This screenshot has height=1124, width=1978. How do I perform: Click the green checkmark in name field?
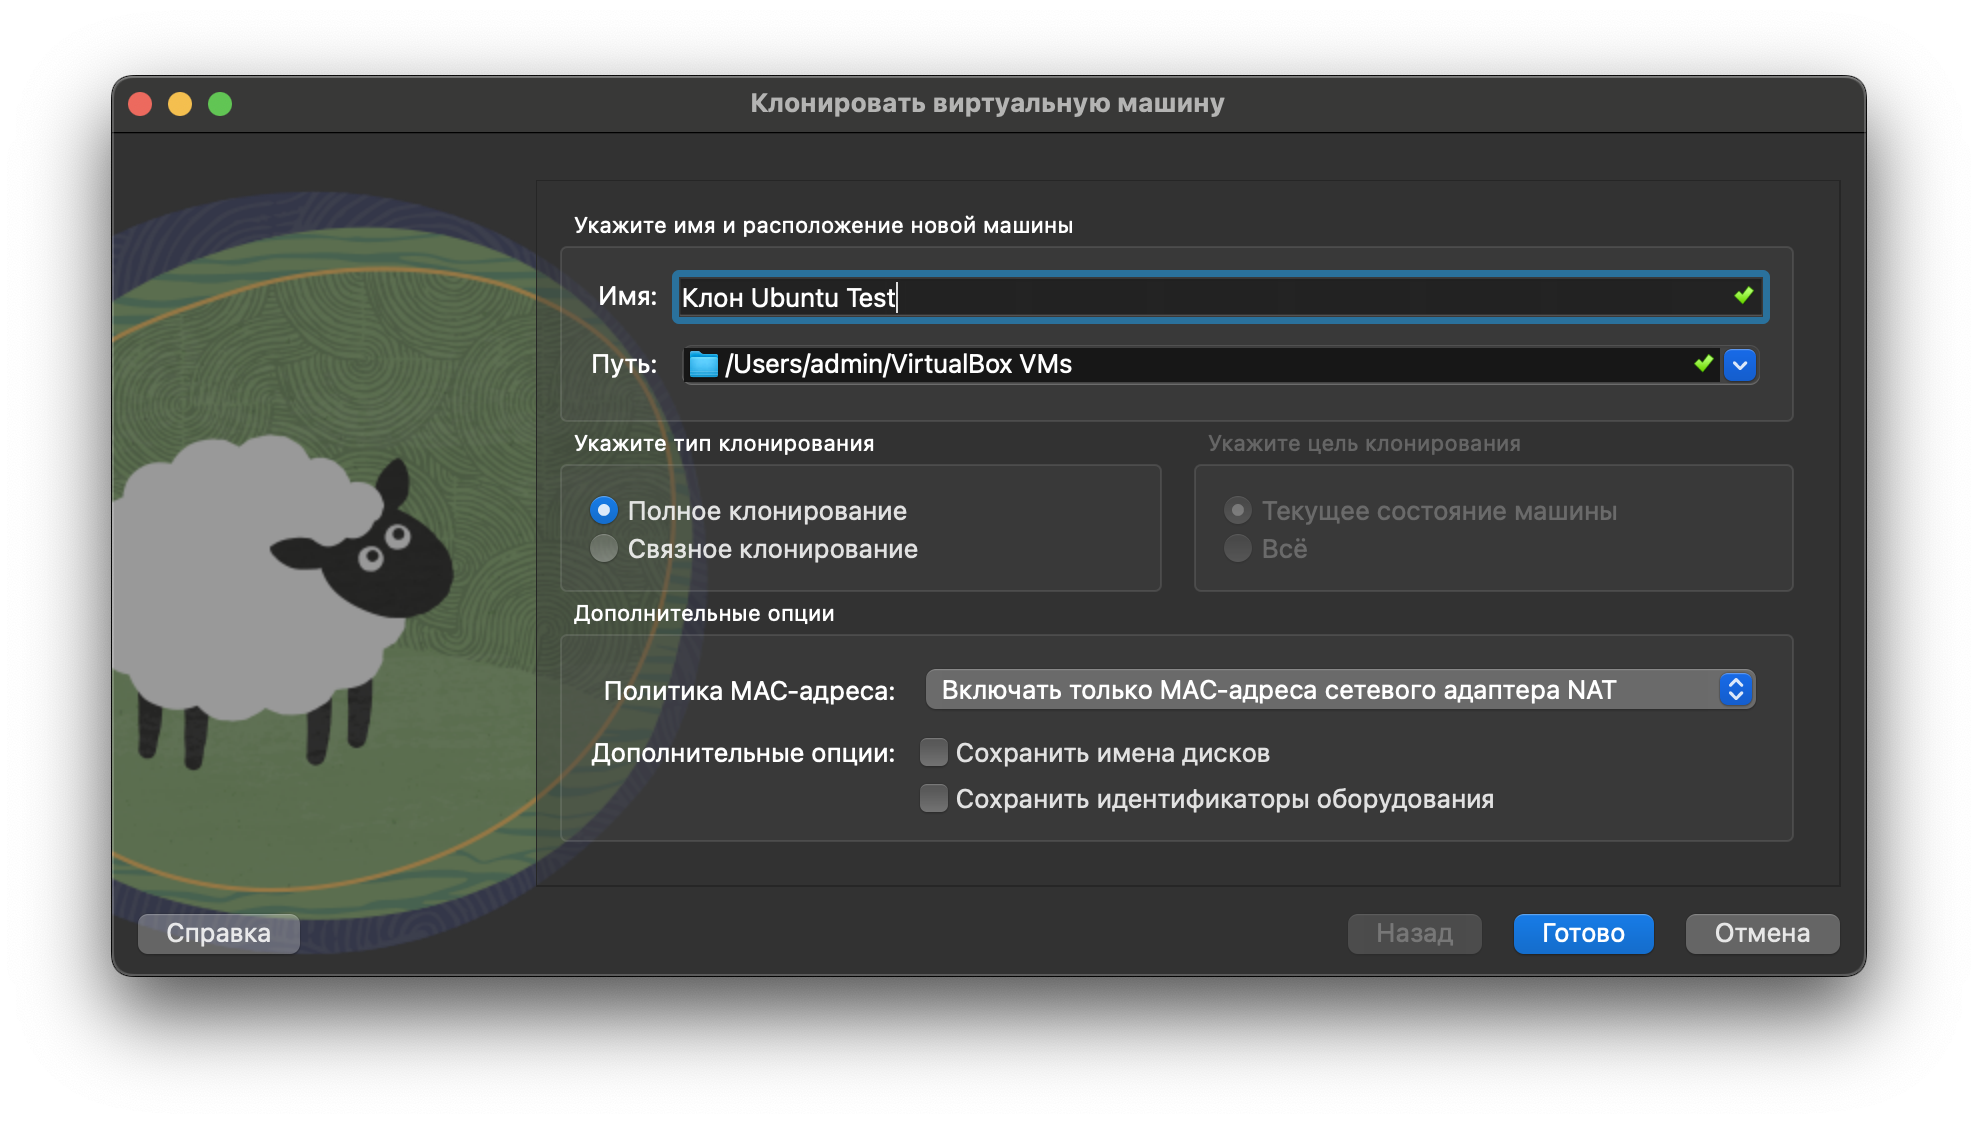pyautogui.click(x=1743, y=296)
